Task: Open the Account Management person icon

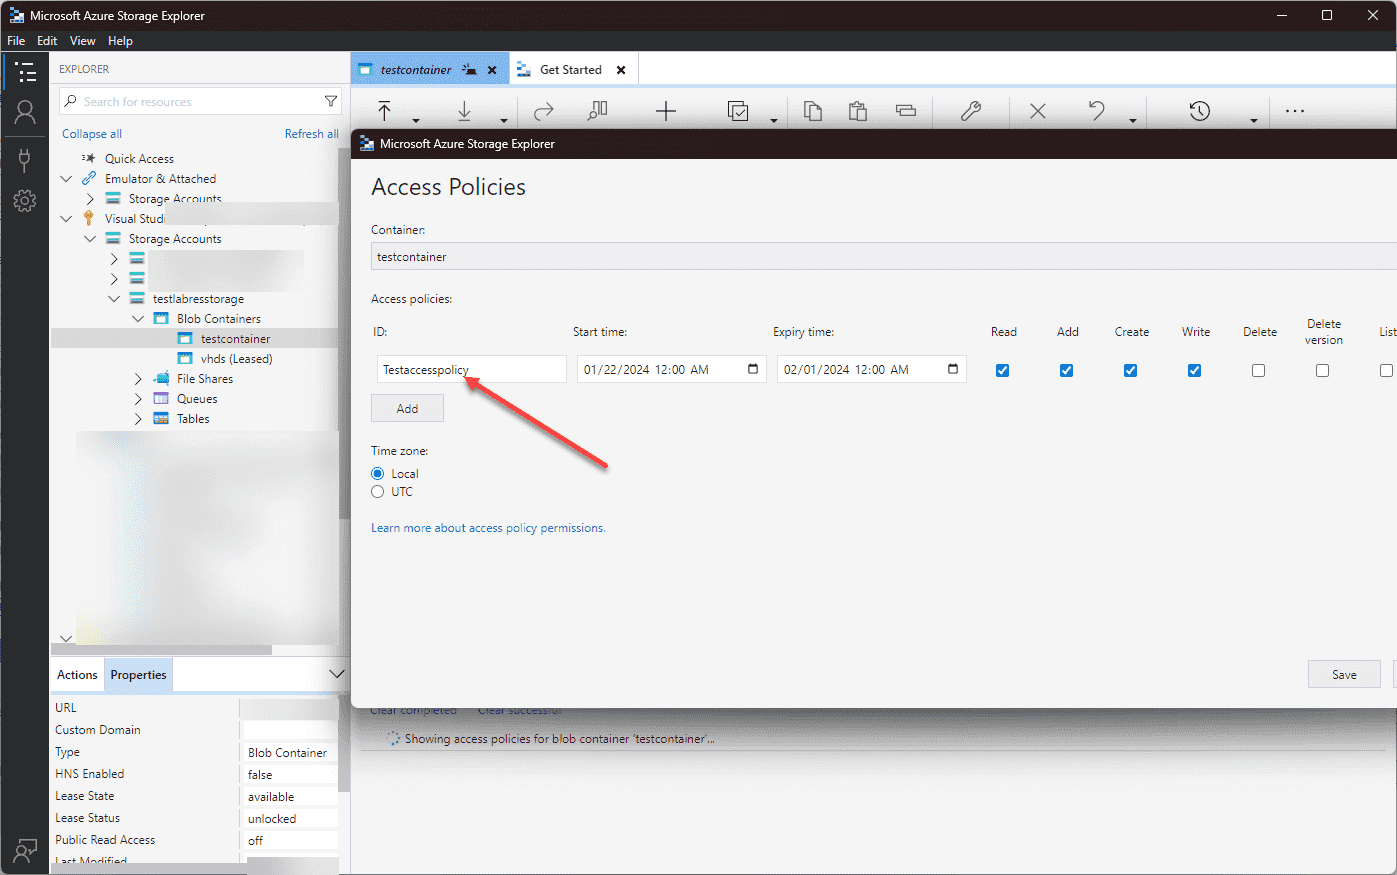Action: 25,112
